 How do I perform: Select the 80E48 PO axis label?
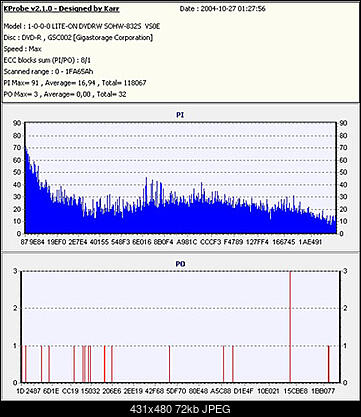click(x=198, y=391)
